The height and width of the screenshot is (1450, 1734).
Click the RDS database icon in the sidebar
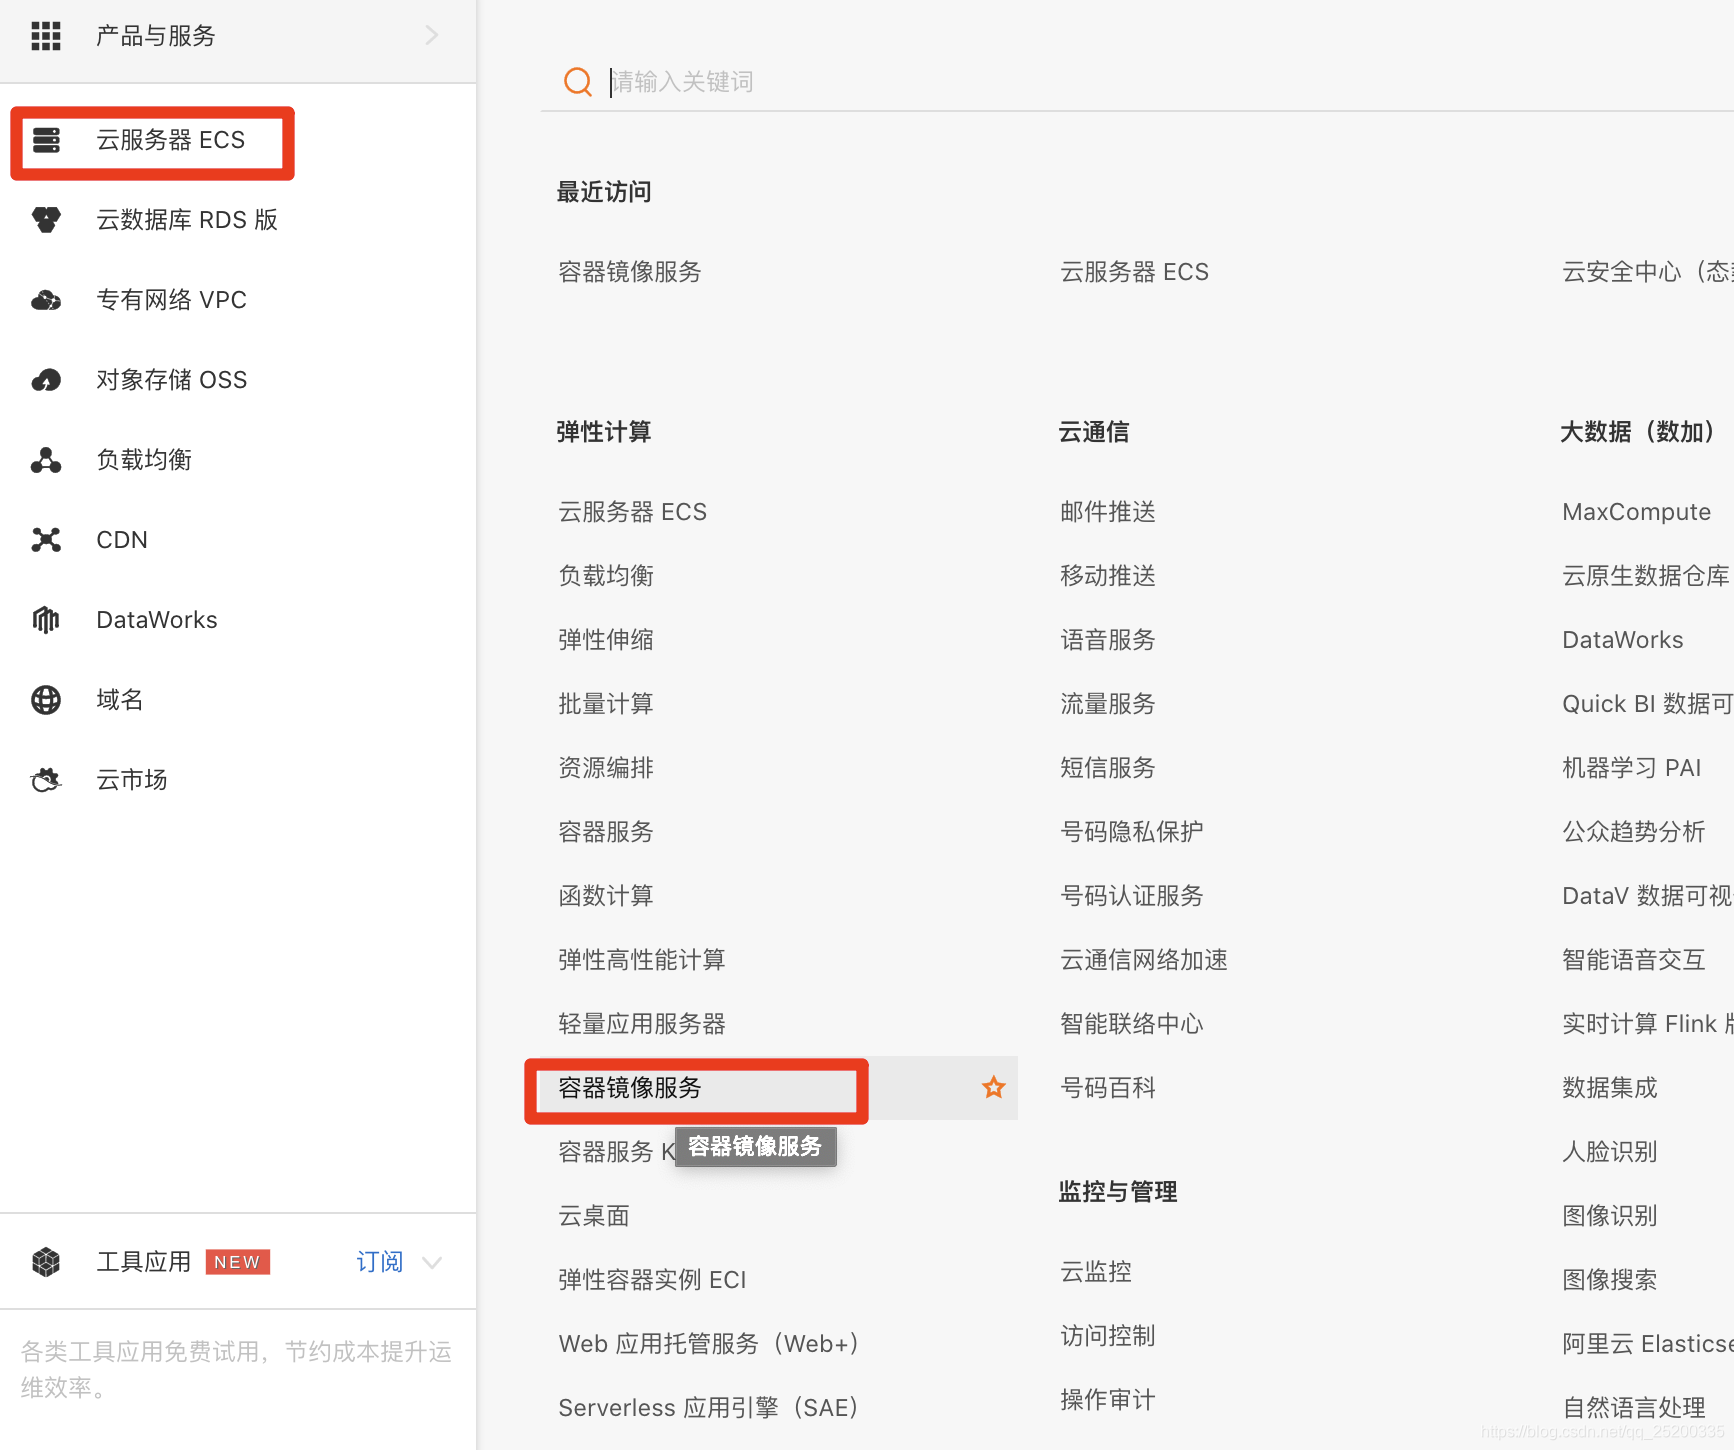[46, 220]
